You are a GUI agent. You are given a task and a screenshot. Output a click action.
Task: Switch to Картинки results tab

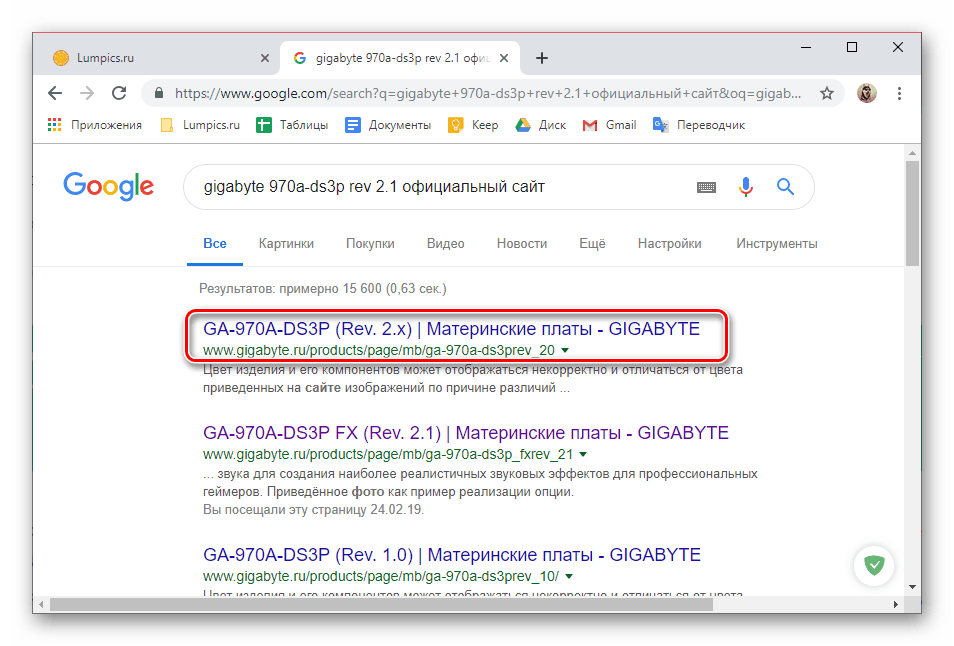point(286,244)
